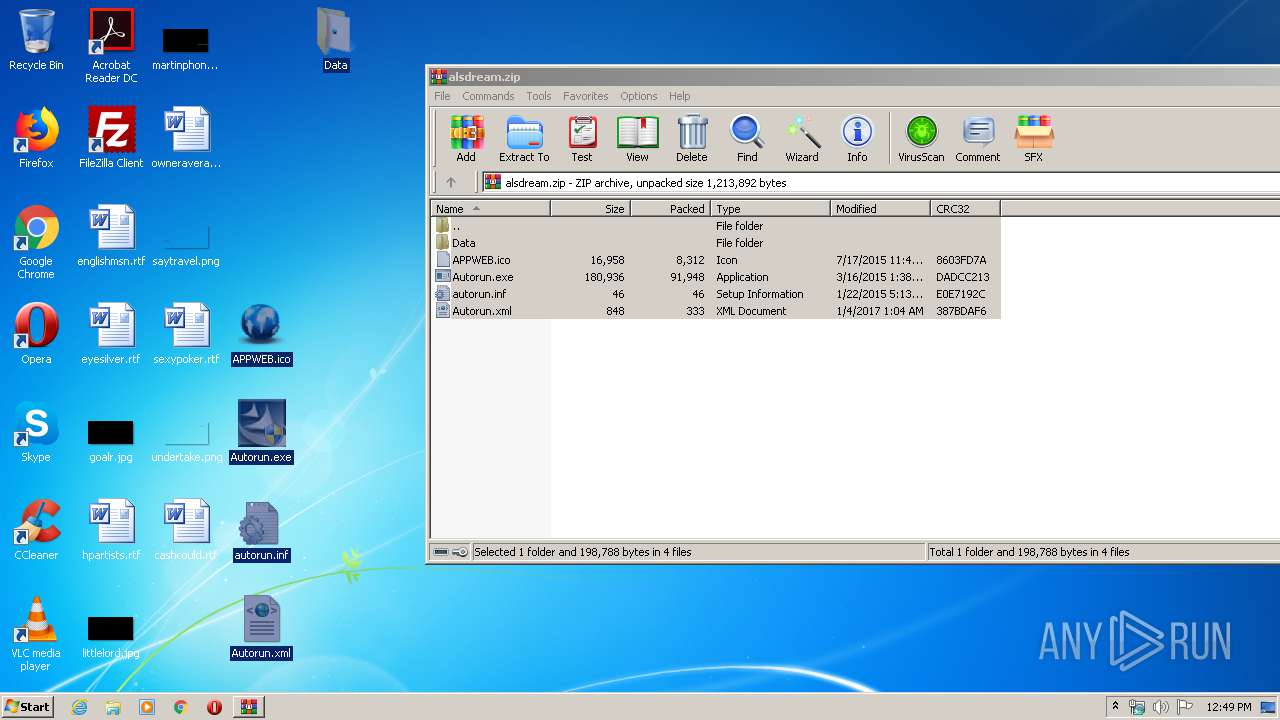Select the Opera desktop shortcut
Viewport: 1280px width, 720px height.
pos(36,334)
